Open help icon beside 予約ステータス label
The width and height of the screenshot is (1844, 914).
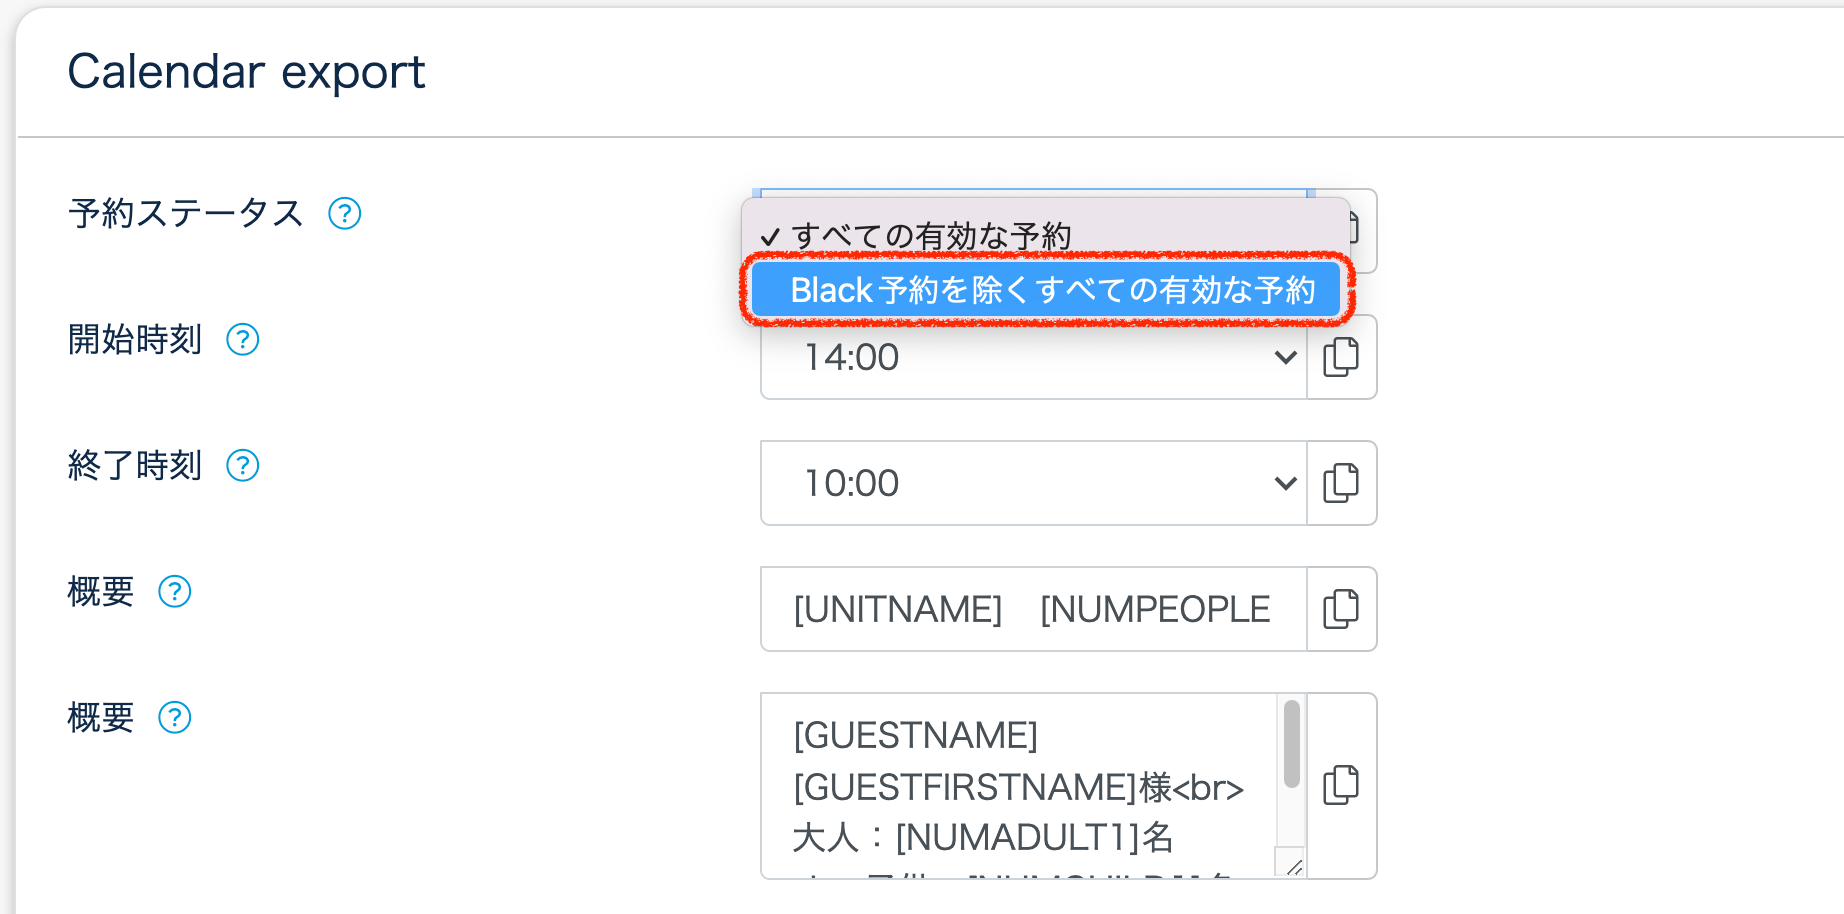[x=345, y=213]
